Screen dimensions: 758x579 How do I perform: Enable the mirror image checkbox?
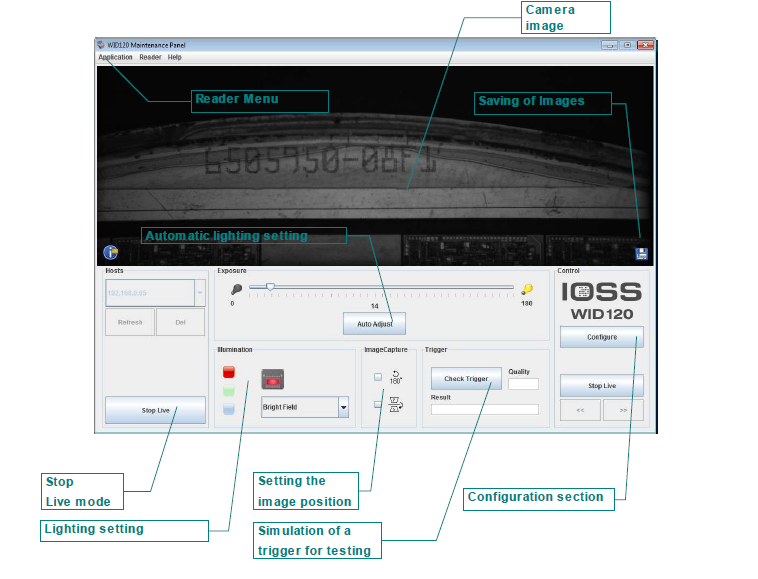[378, 404]
